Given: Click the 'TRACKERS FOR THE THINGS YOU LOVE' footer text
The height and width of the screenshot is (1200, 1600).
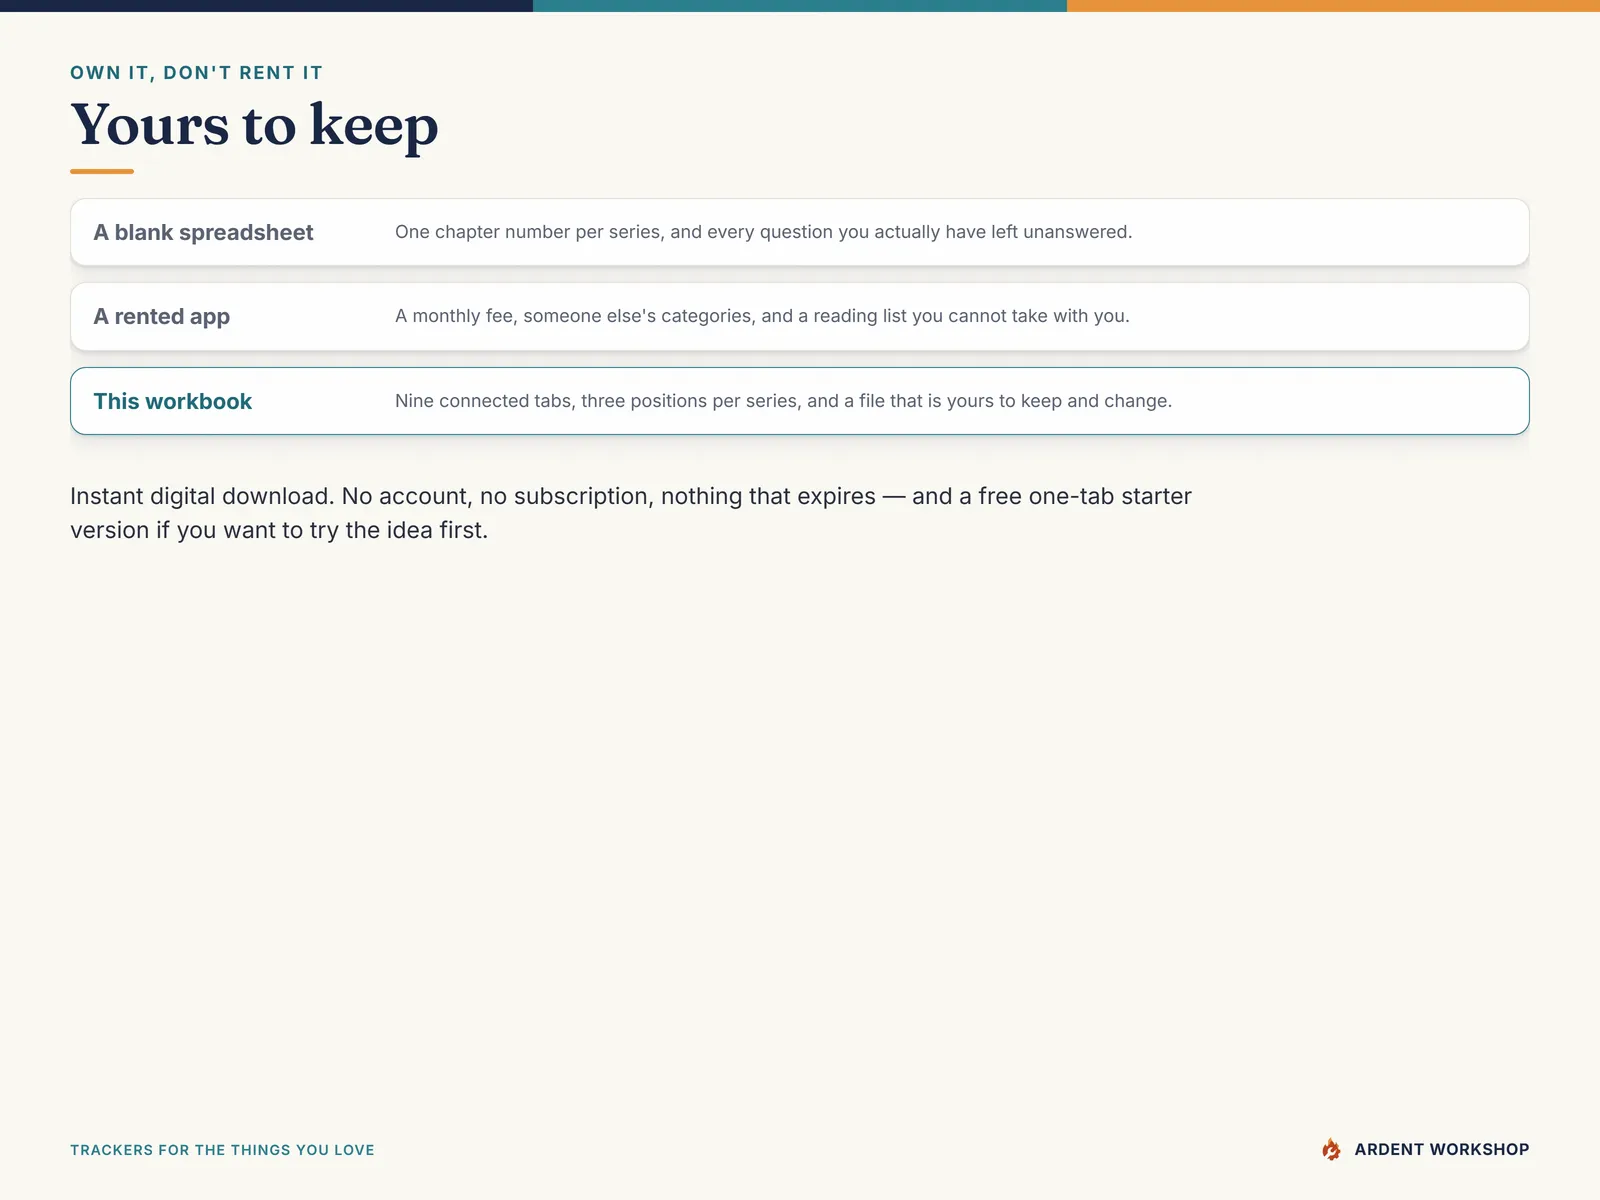Looking at the screenshot, I should pos(222,1150).
